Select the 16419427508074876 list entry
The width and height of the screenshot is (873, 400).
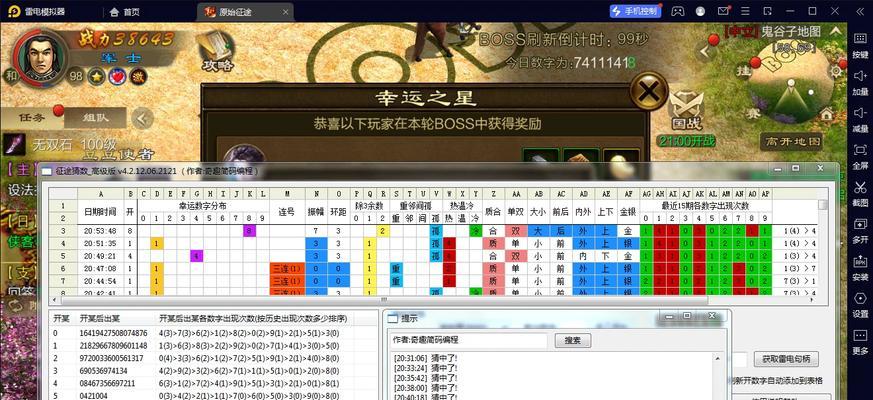pos(114,333)
